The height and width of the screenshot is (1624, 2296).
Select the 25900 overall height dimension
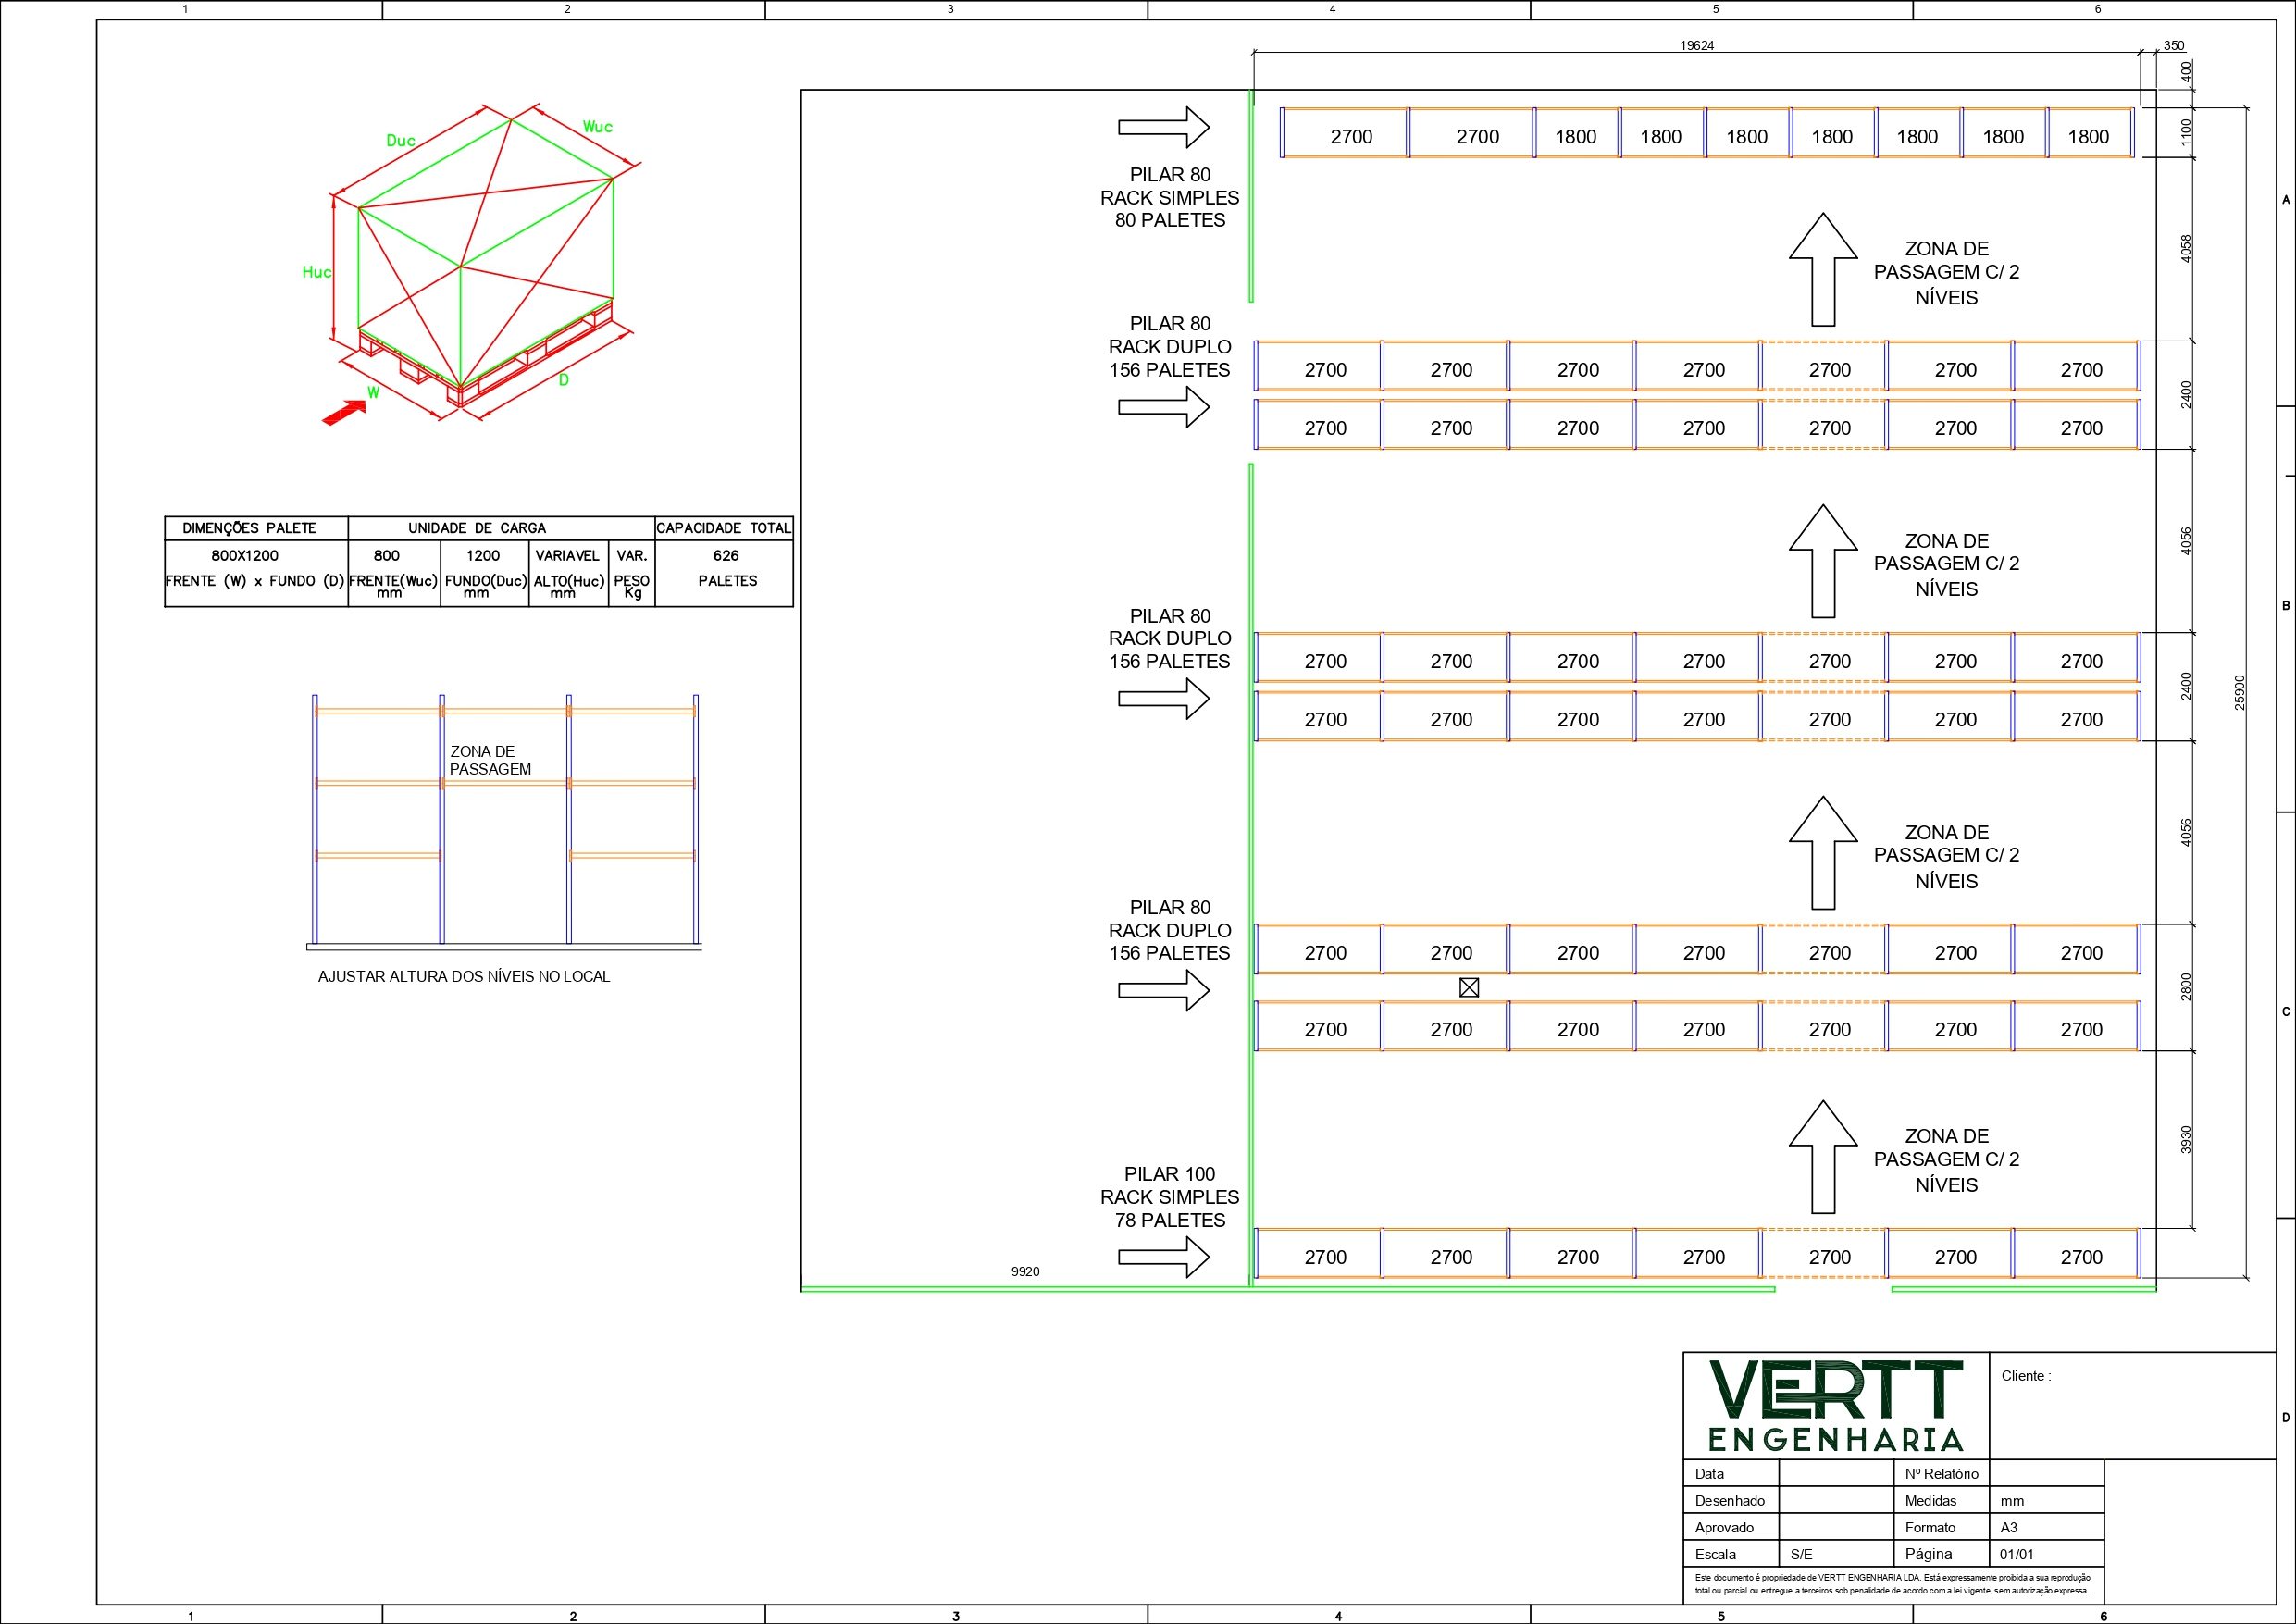(x=2239, y=692)
